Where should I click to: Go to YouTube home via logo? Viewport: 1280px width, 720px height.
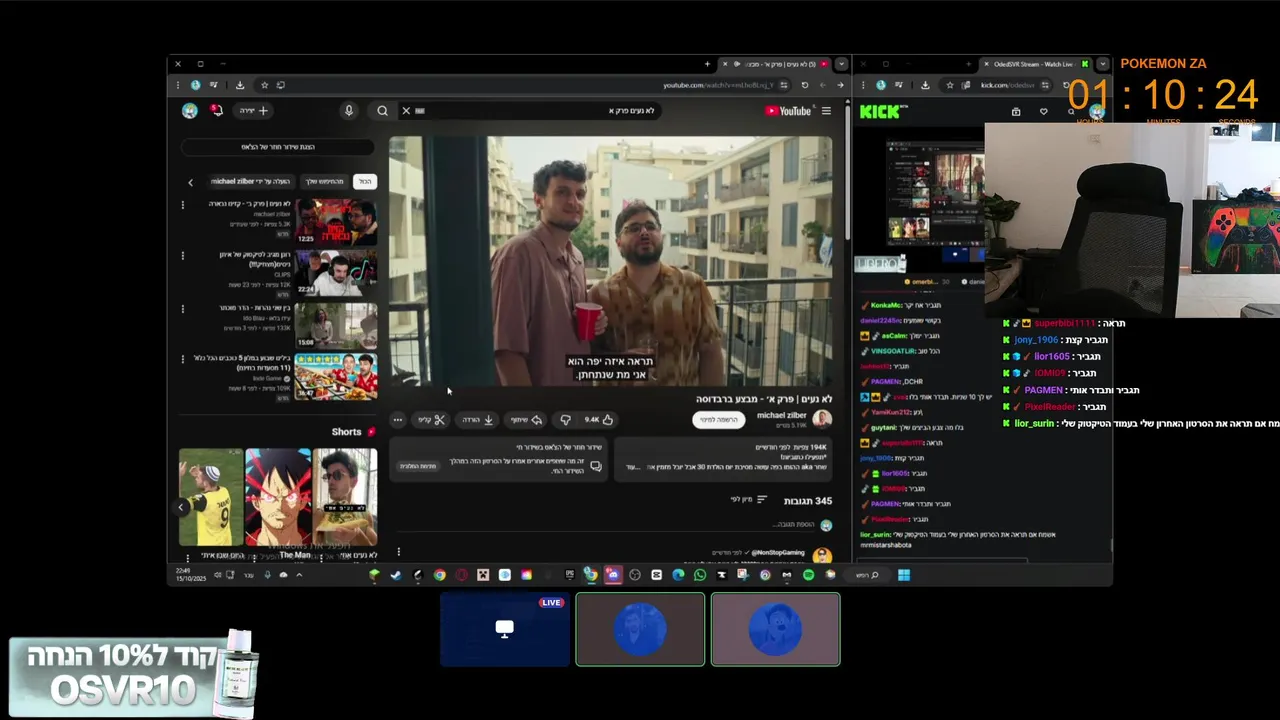[788, 111]
